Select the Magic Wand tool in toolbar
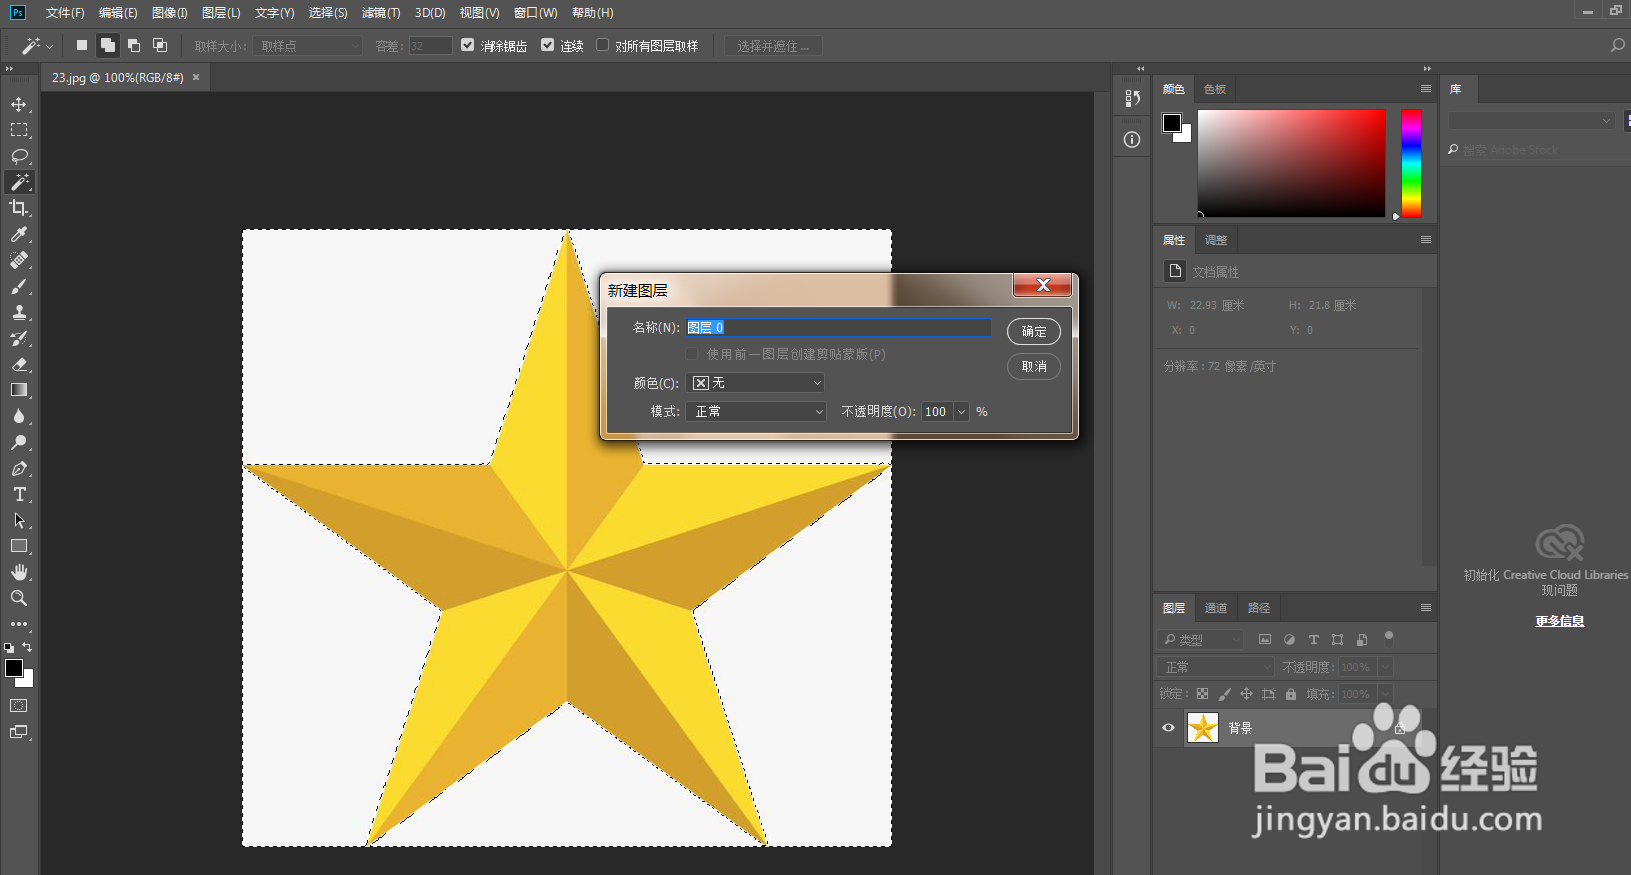 19,182
